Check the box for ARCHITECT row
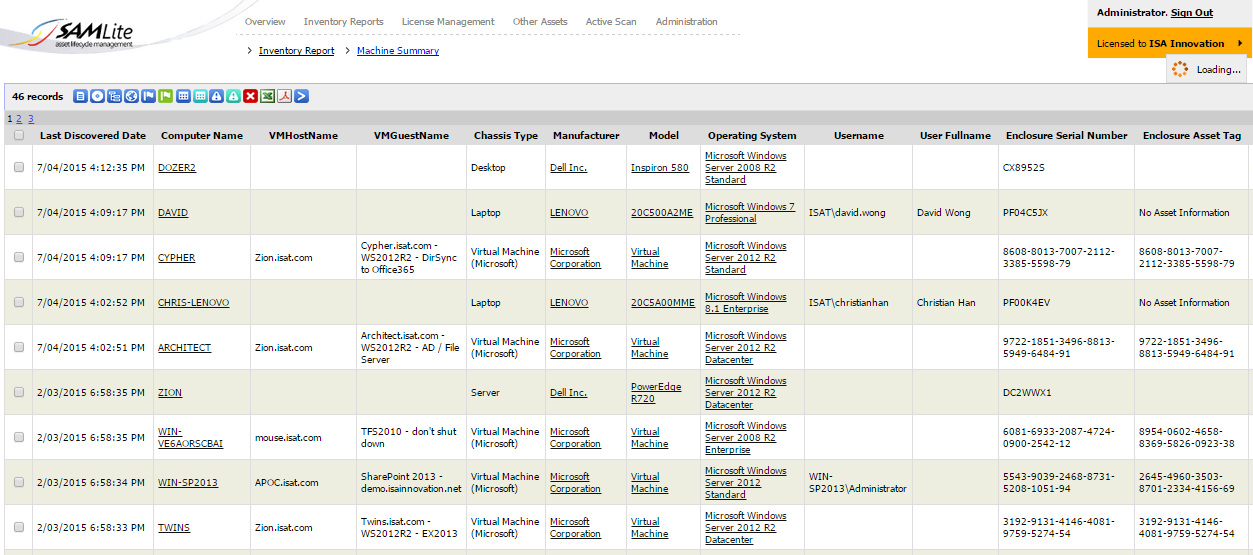The height and width of the screenshot is (555, 1253). pyautogui.click(x=19, y=348)
